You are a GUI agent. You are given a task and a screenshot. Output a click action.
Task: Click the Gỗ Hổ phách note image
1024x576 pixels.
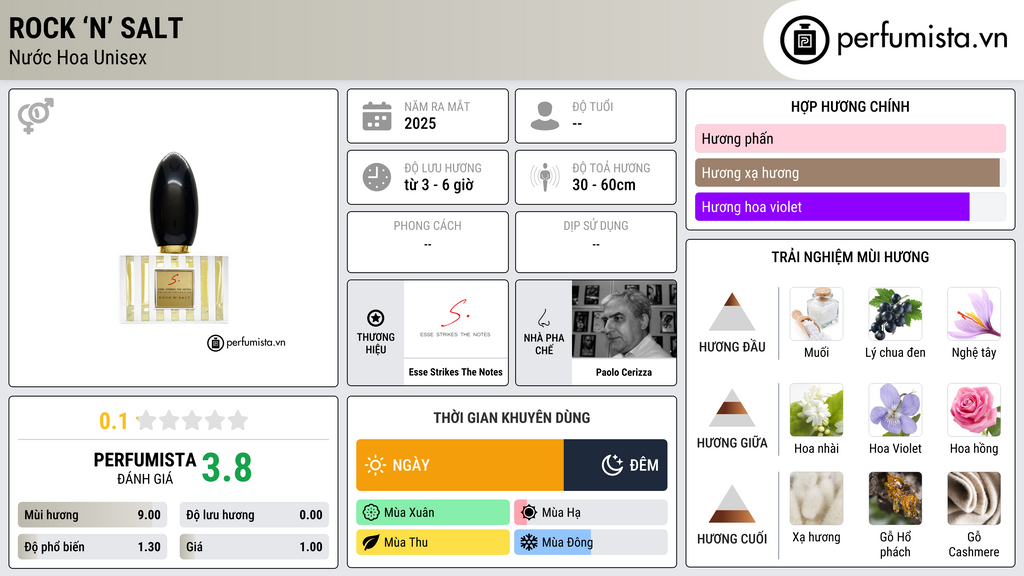[895, 499]
